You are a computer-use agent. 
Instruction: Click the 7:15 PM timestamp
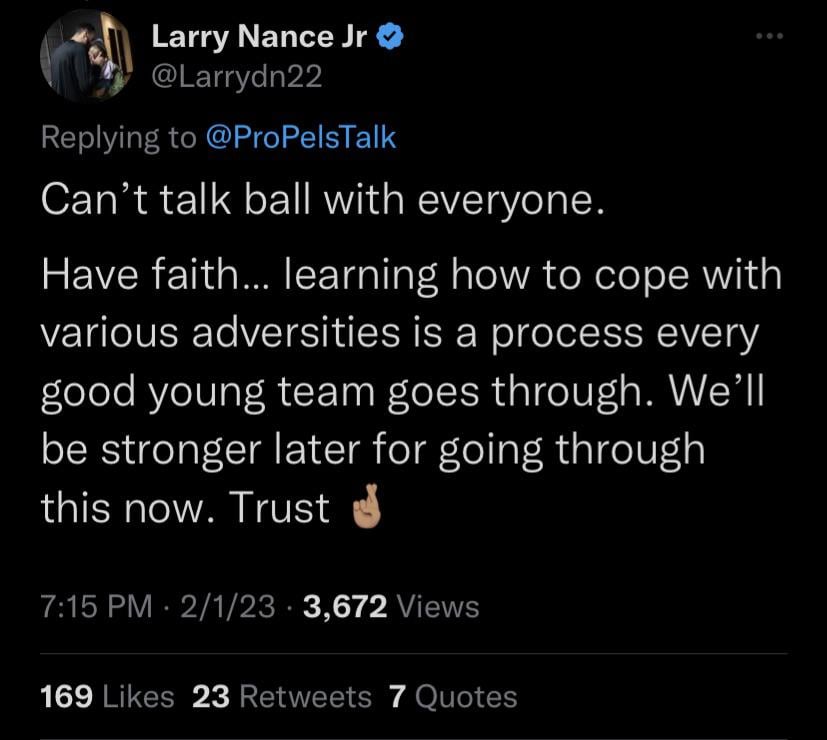tap(98, 606)
